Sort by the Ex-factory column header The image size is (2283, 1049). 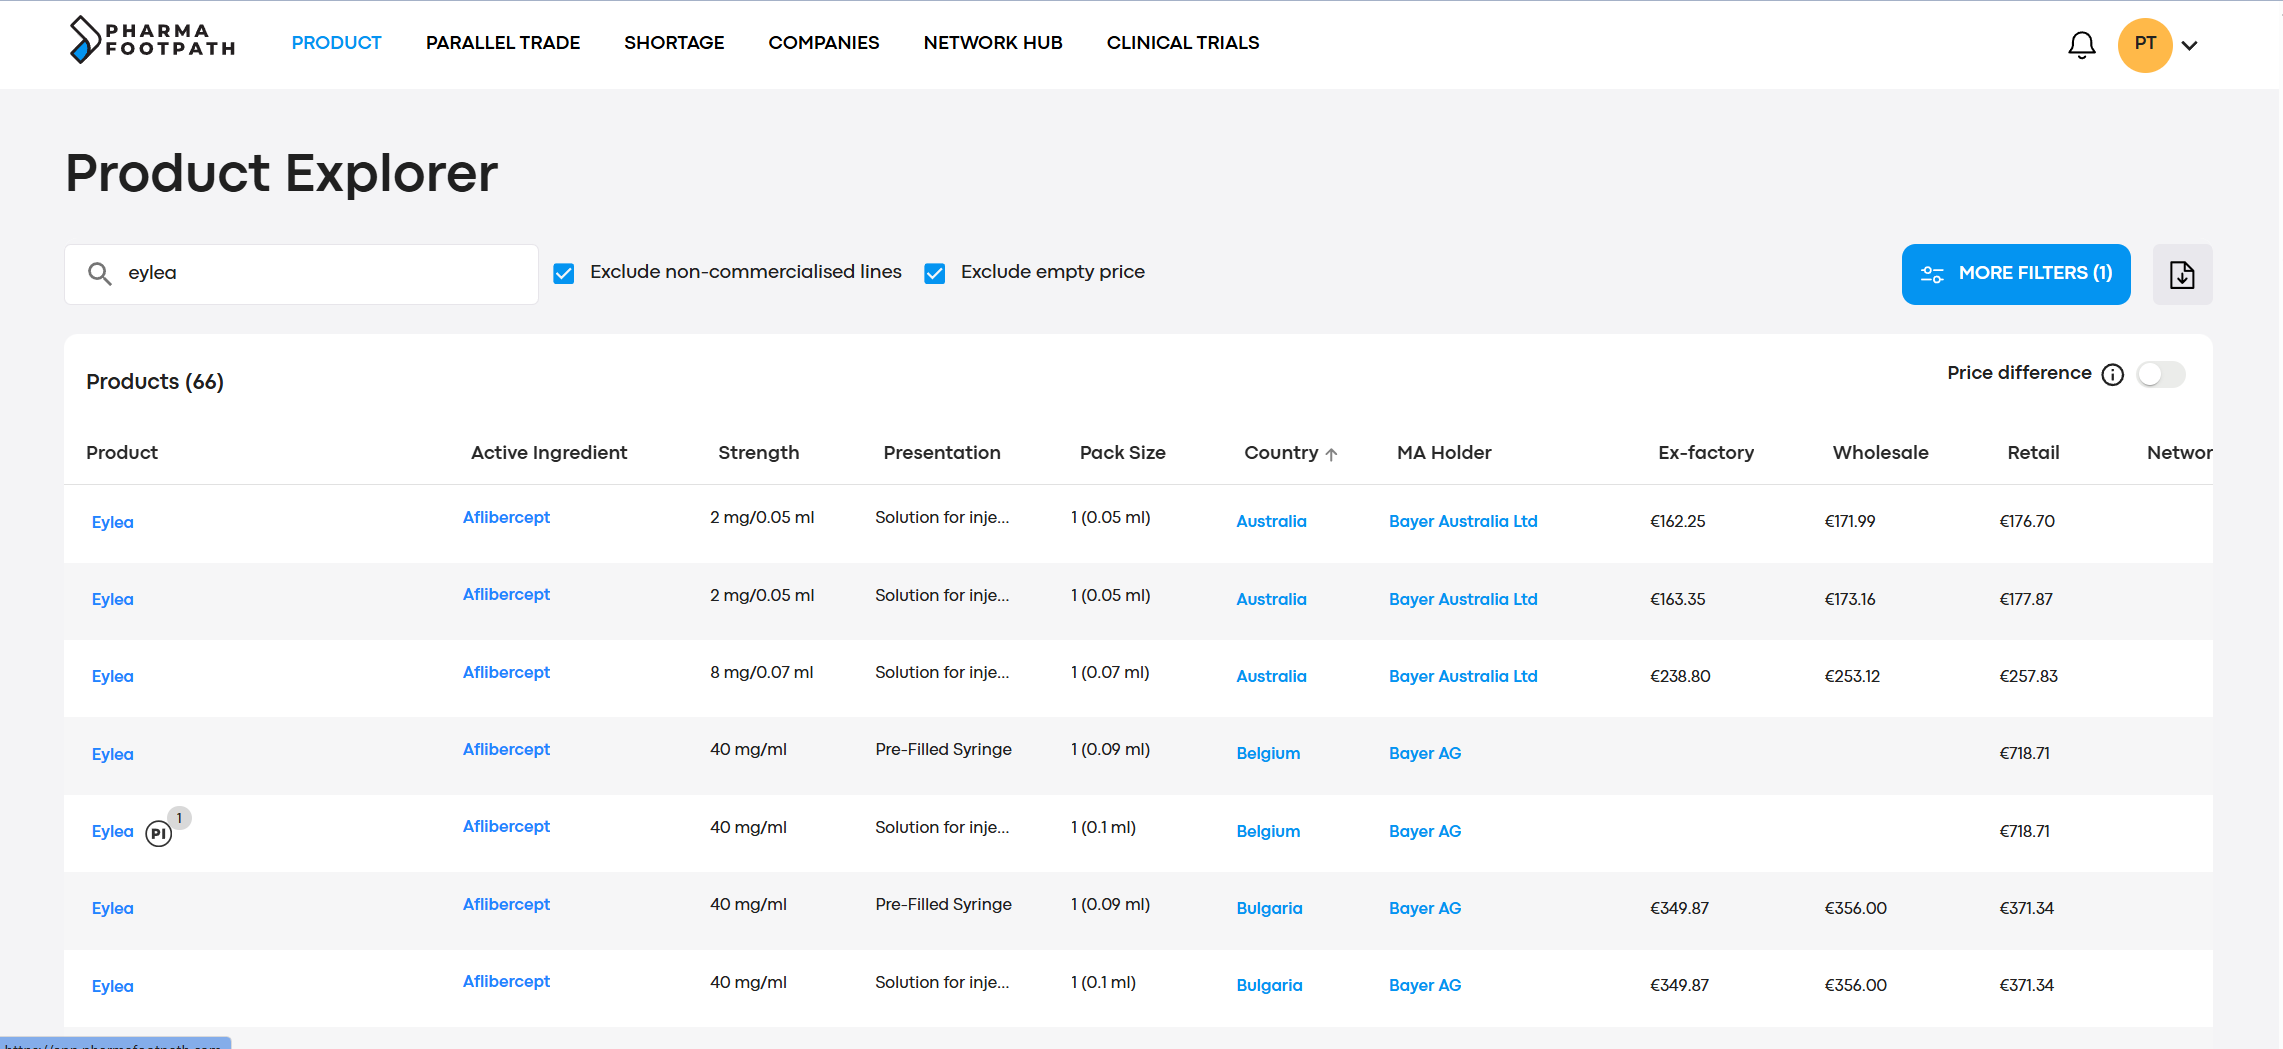(1705, 453)
